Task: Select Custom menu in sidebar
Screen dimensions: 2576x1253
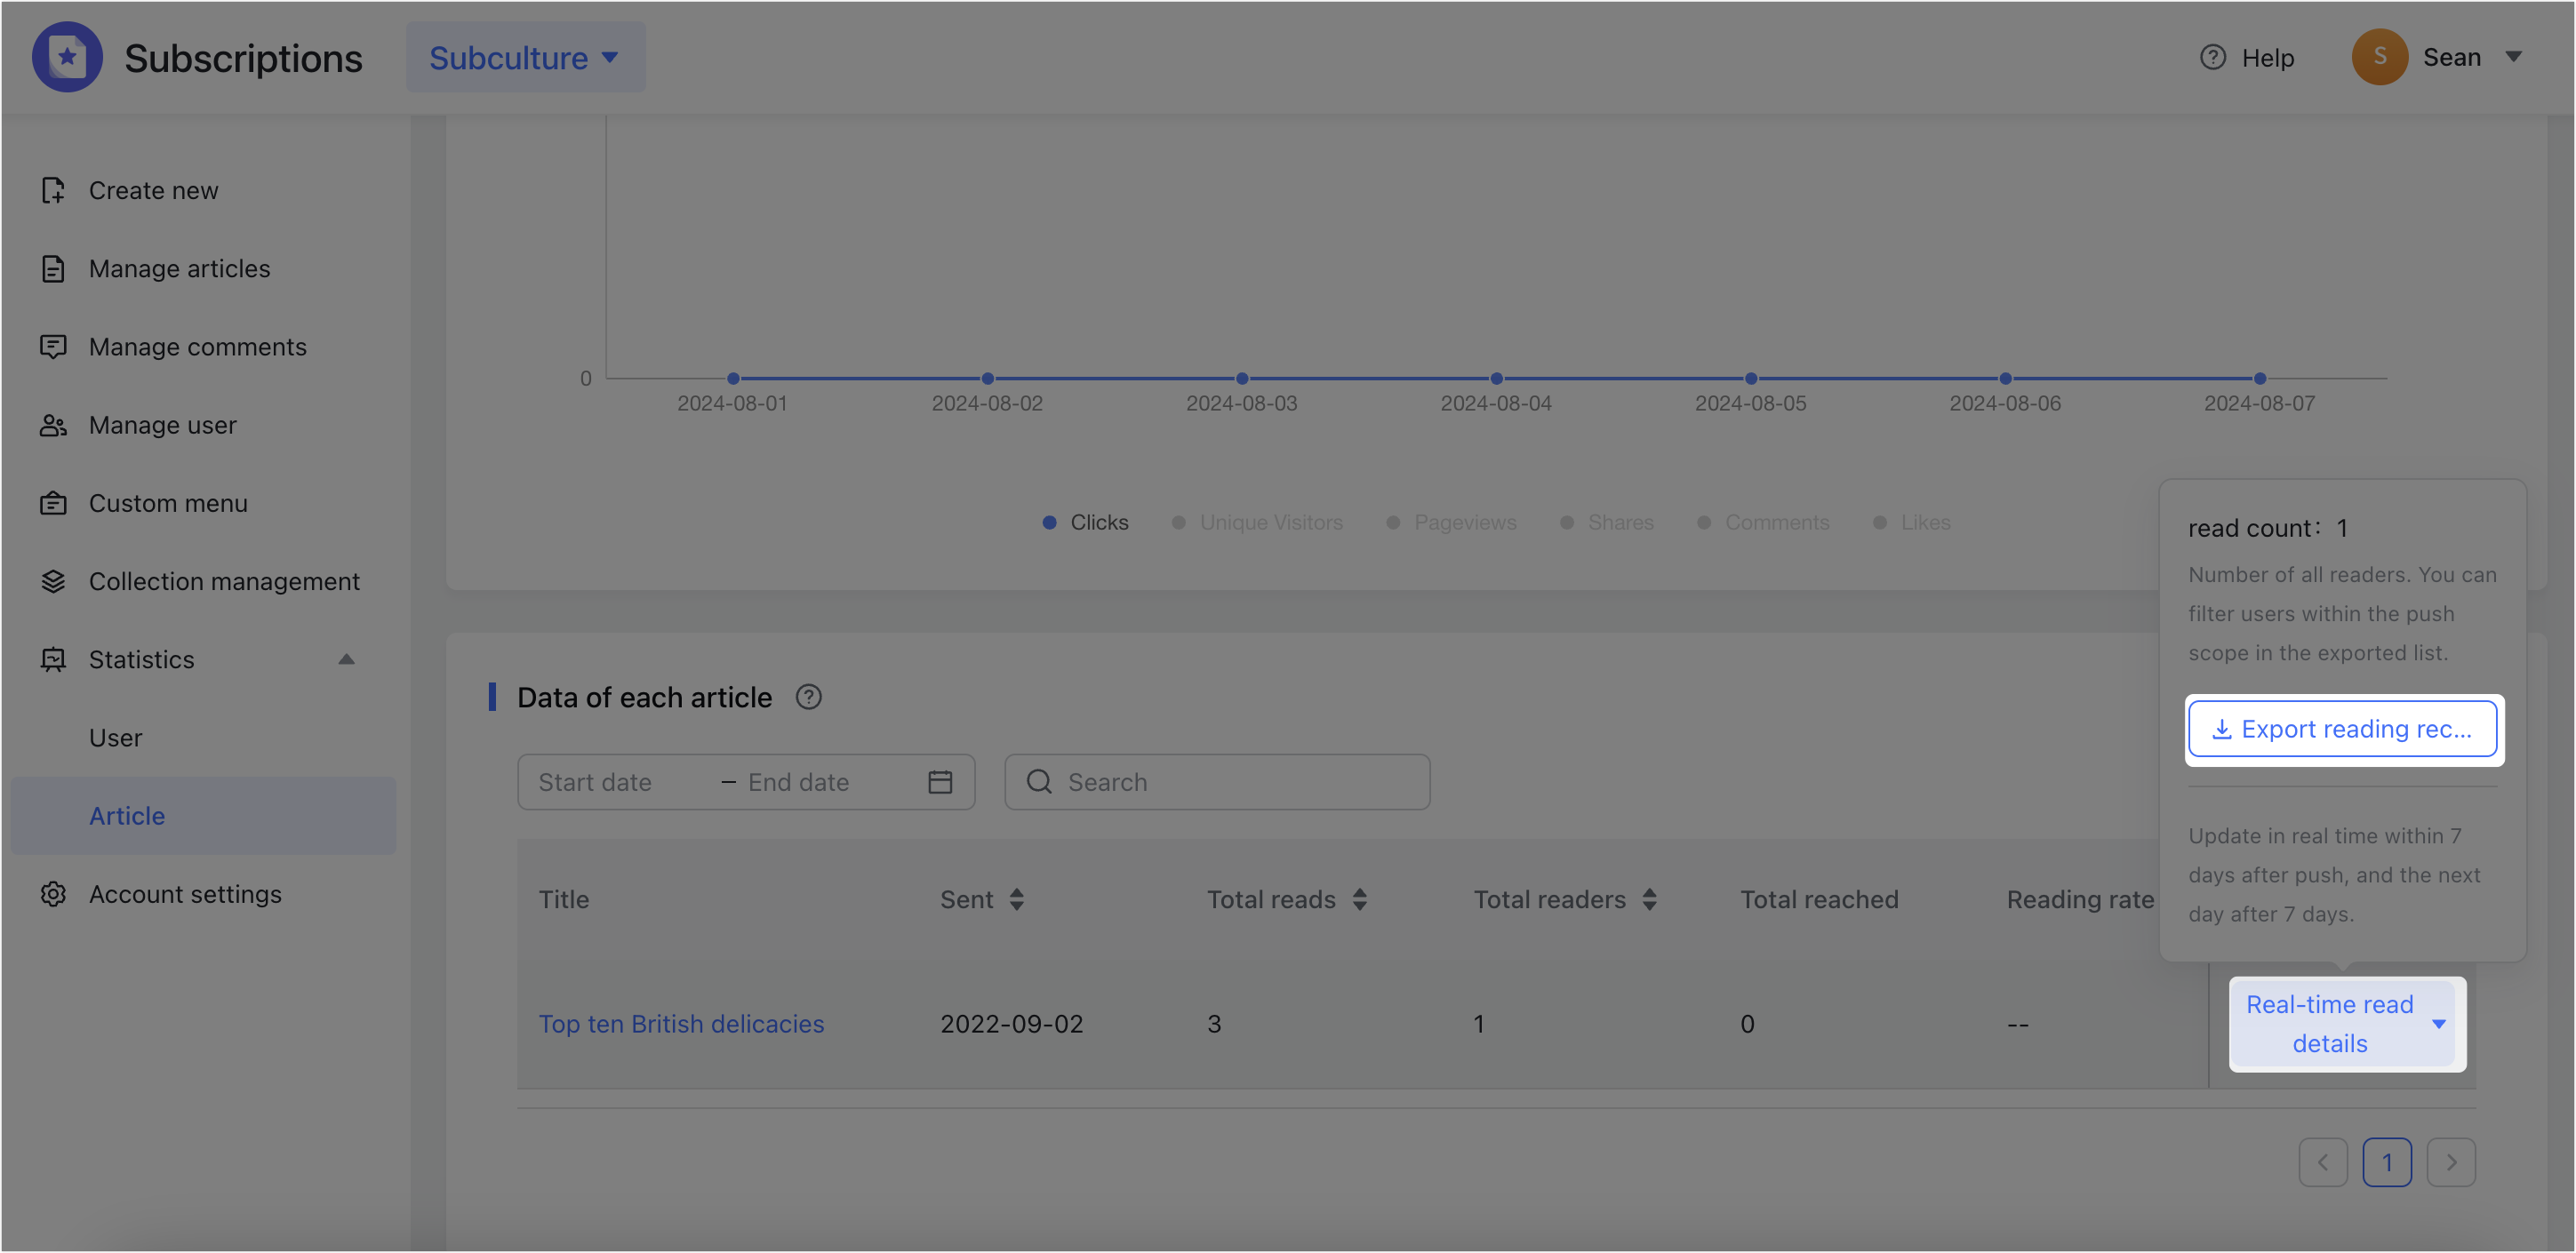Action: pos(168,503)
